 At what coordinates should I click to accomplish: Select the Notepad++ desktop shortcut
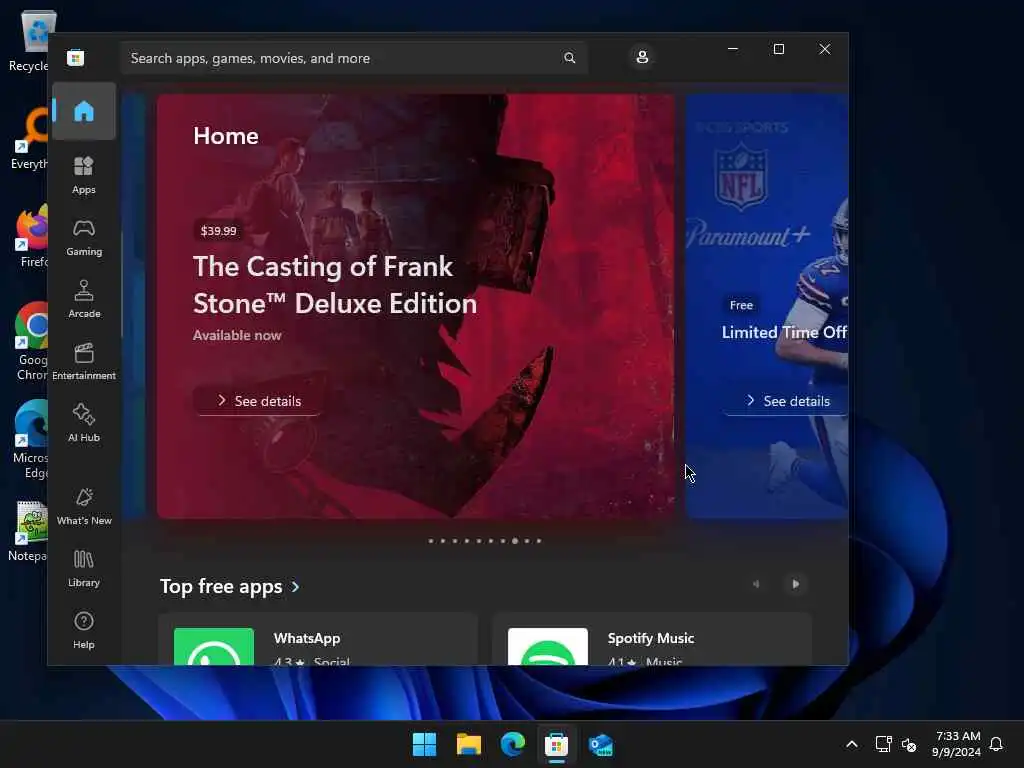[x=28, y=532]
